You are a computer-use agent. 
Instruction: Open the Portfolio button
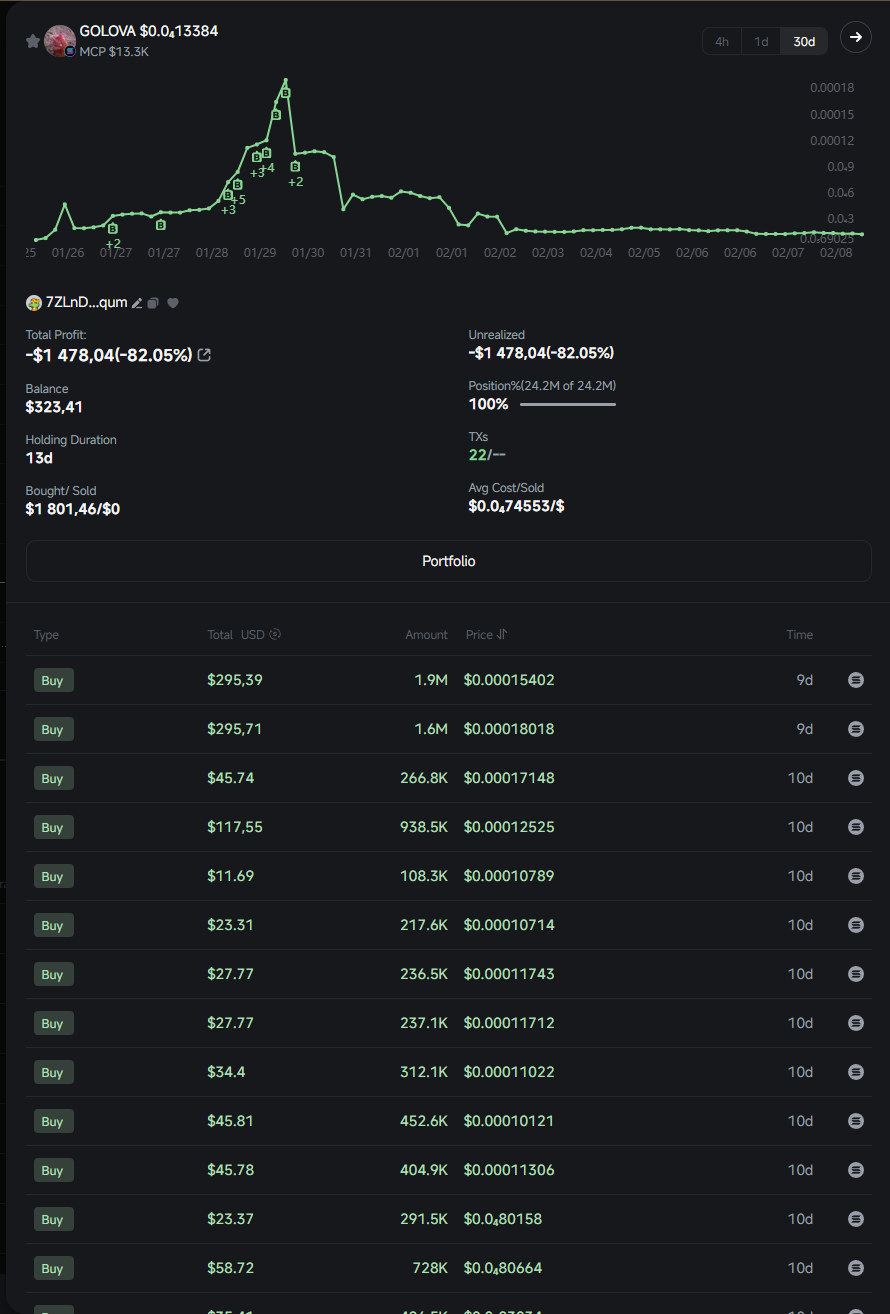pyautogui.click(x=448, y=561)
